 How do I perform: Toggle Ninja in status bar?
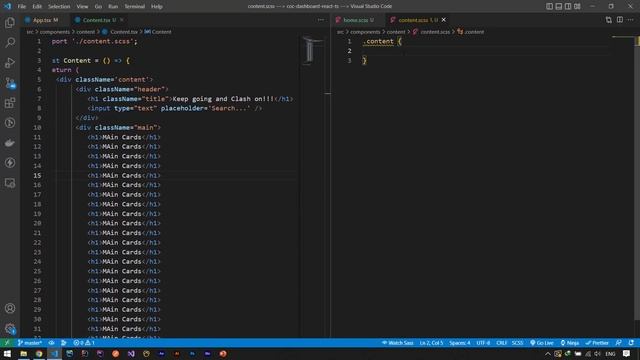[x=570, y=343]
